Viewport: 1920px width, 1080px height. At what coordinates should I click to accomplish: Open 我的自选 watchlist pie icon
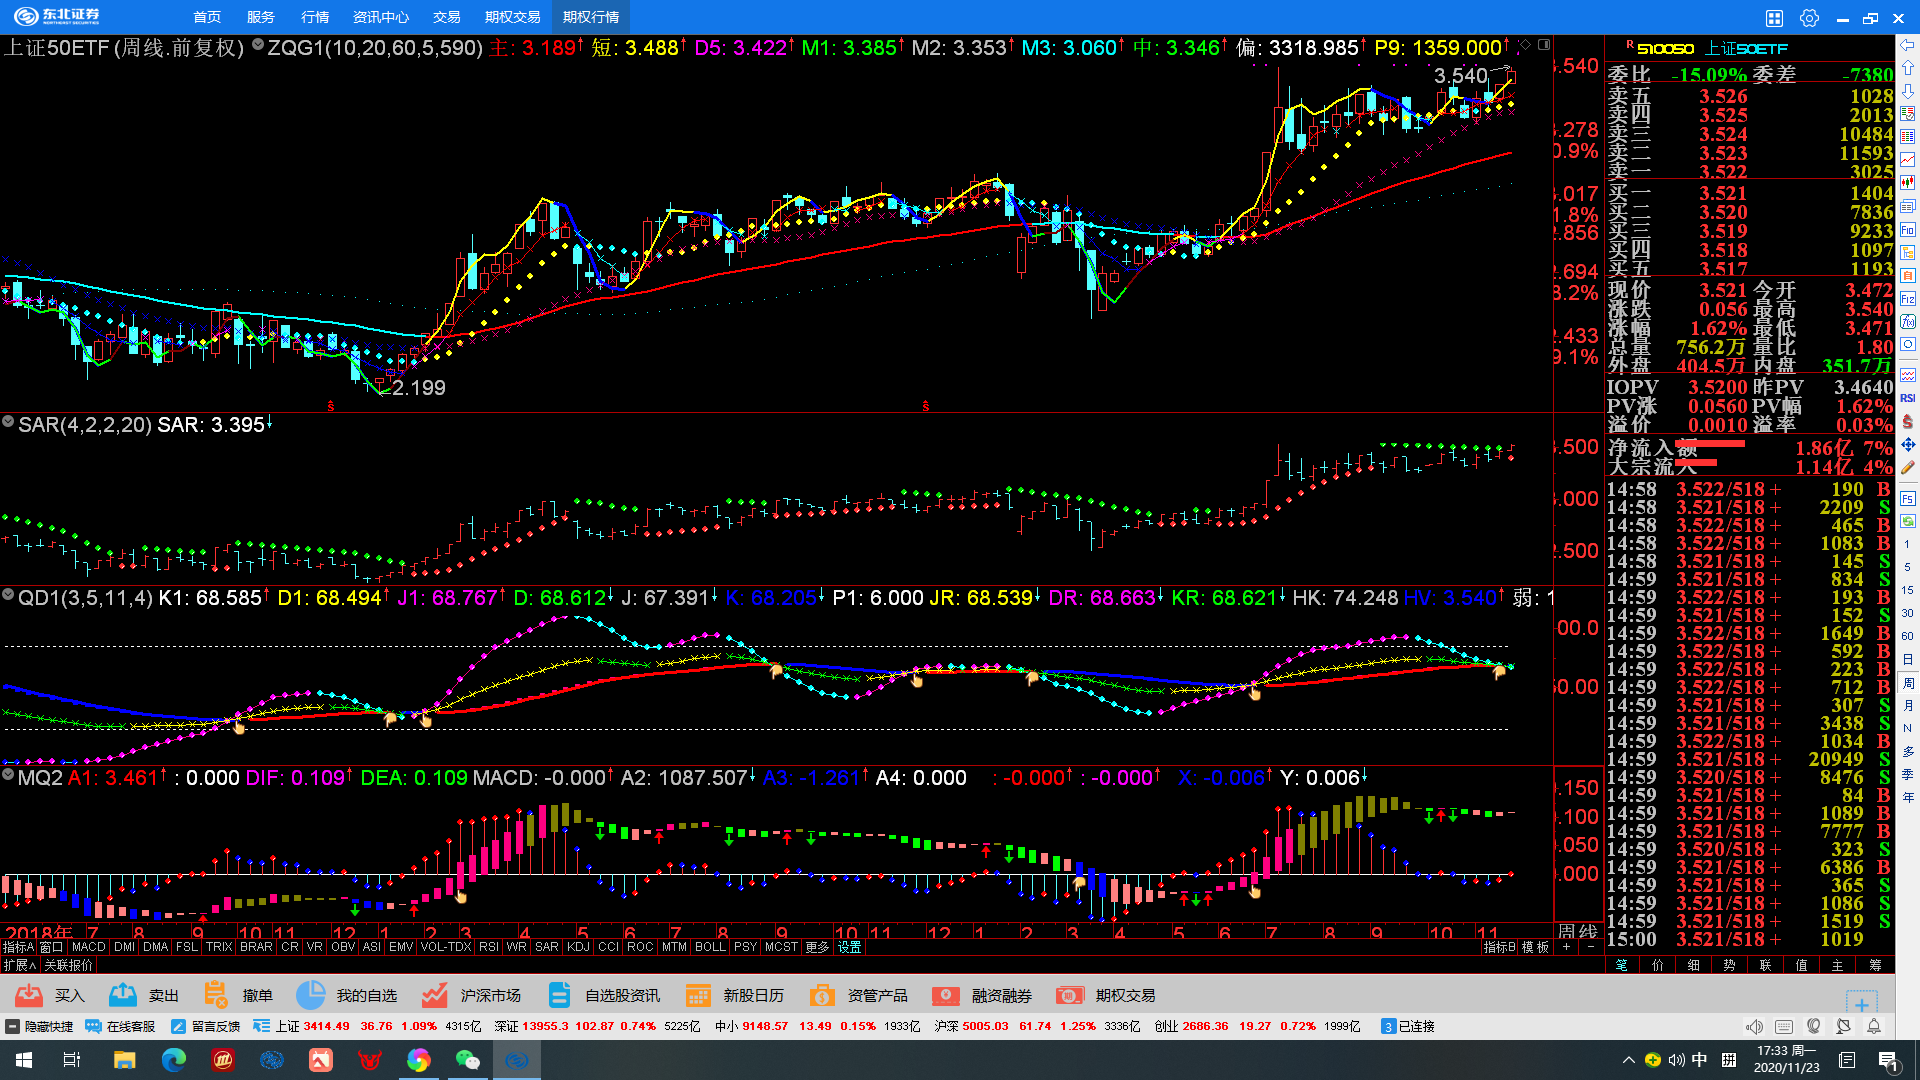click(310, 995)
